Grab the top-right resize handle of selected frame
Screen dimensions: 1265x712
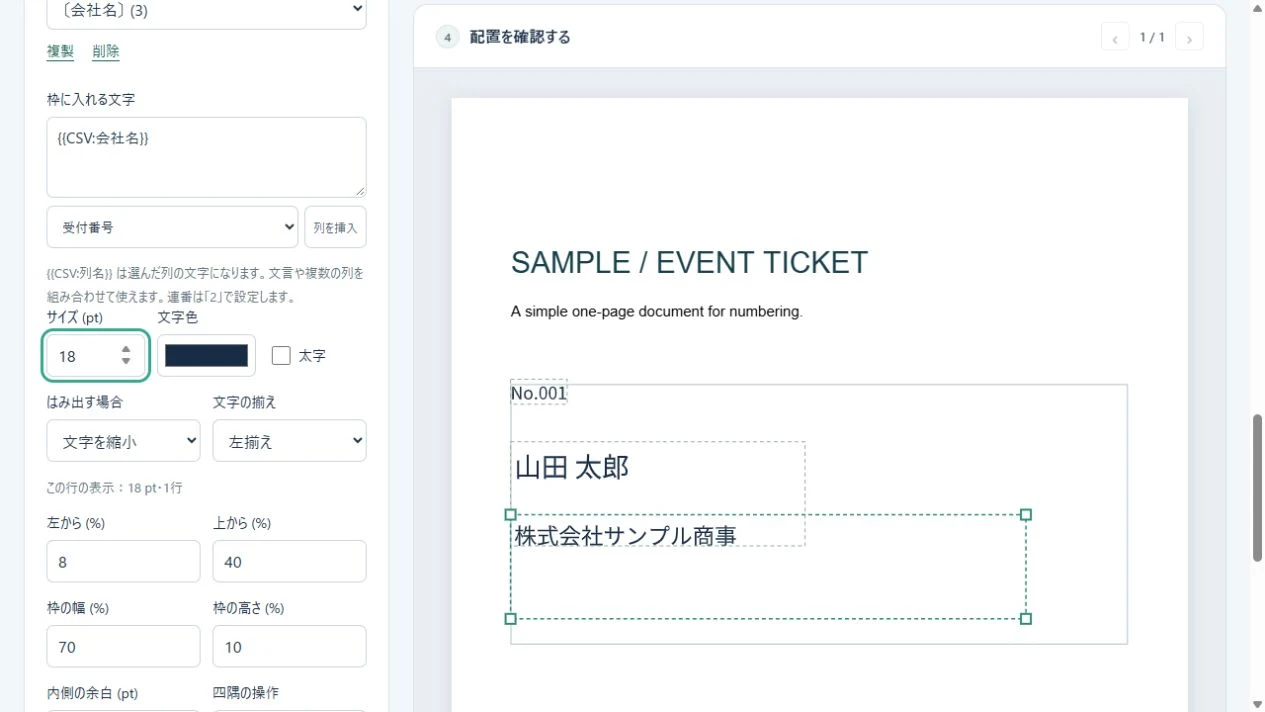pyautogui.click(x=1025, y=514)
